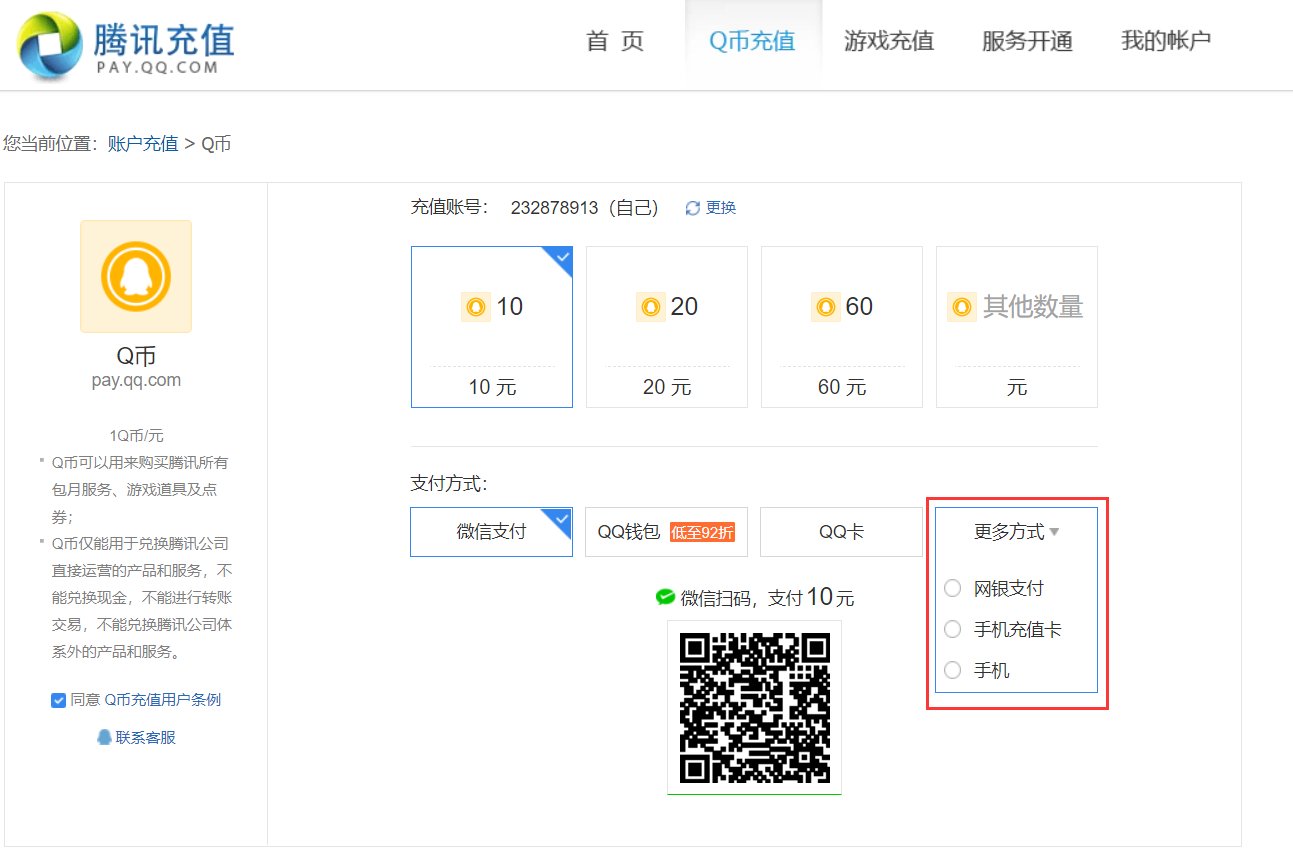Click the coin icon on the 60 Q币 card
The image size is (1293, 853).
click(826, 307)
